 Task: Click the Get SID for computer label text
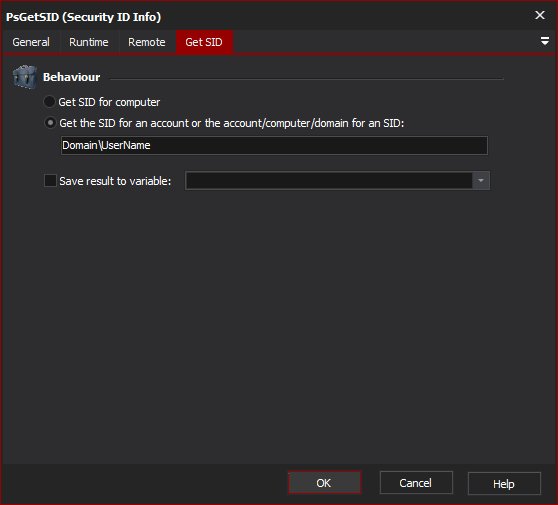click(x=109, y=102)
